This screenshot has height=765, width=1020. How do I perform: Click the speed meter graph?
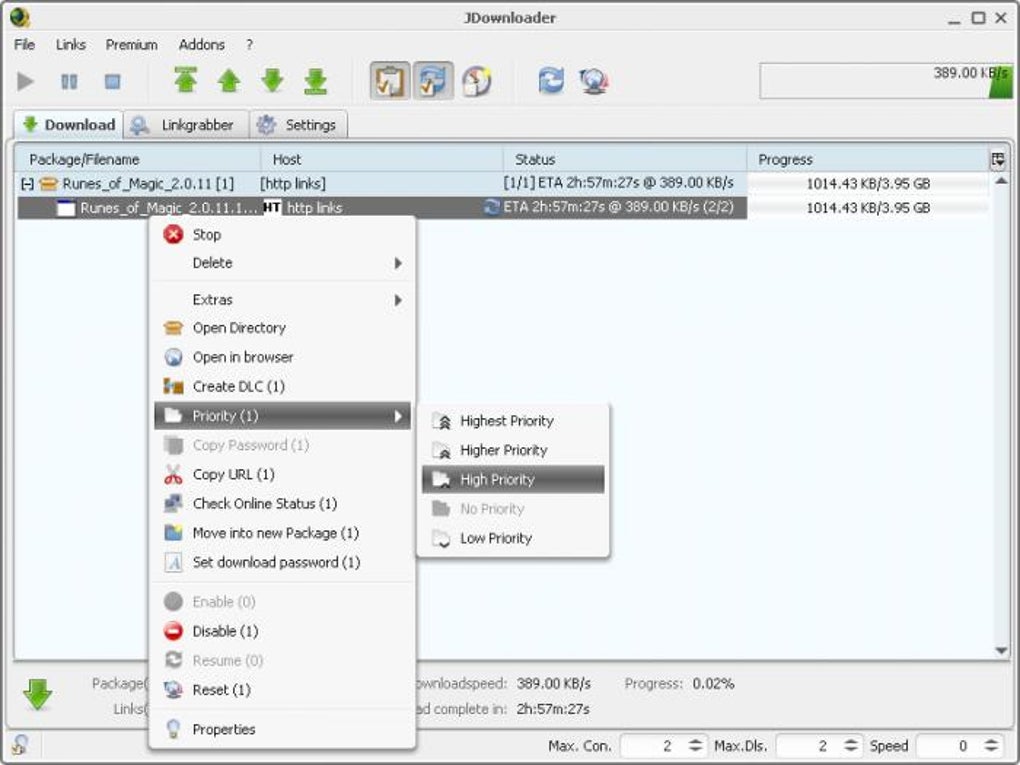coord(886,81)
